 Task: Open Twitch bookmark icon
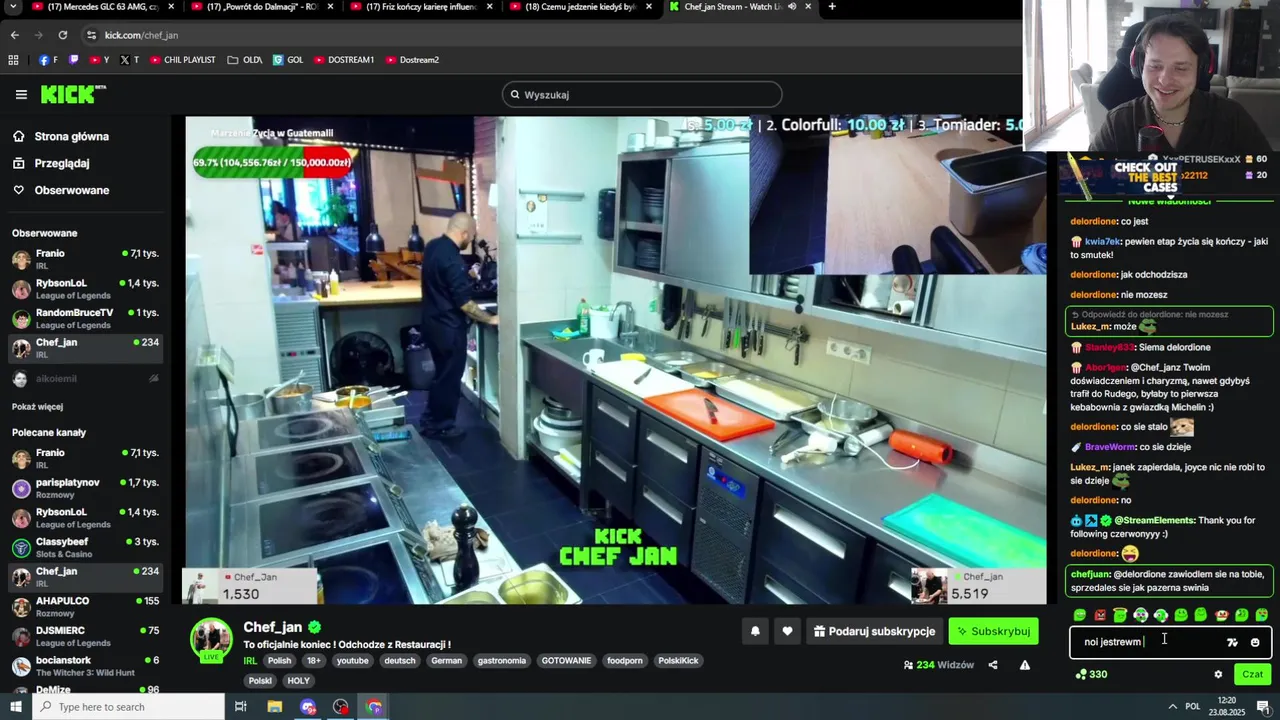click(74, 60)
